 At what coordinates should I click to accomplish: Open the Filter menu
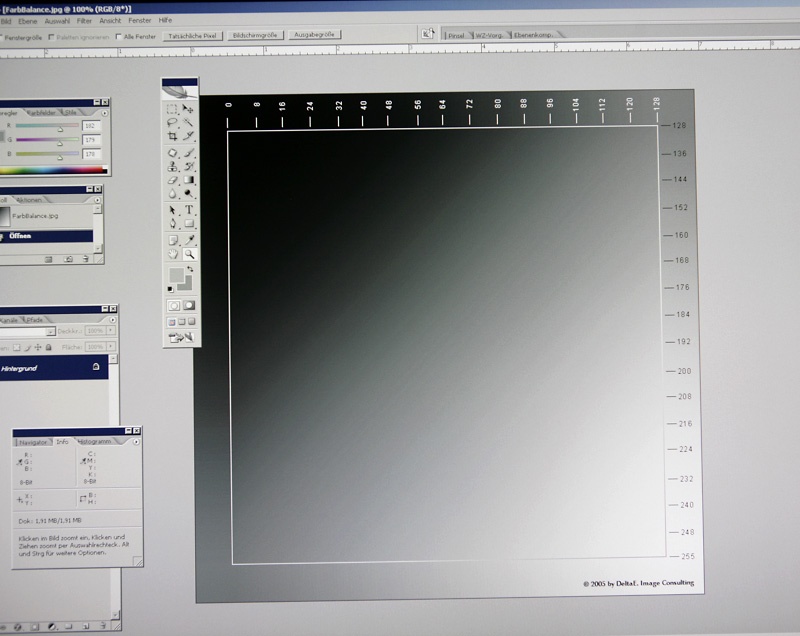85,20
